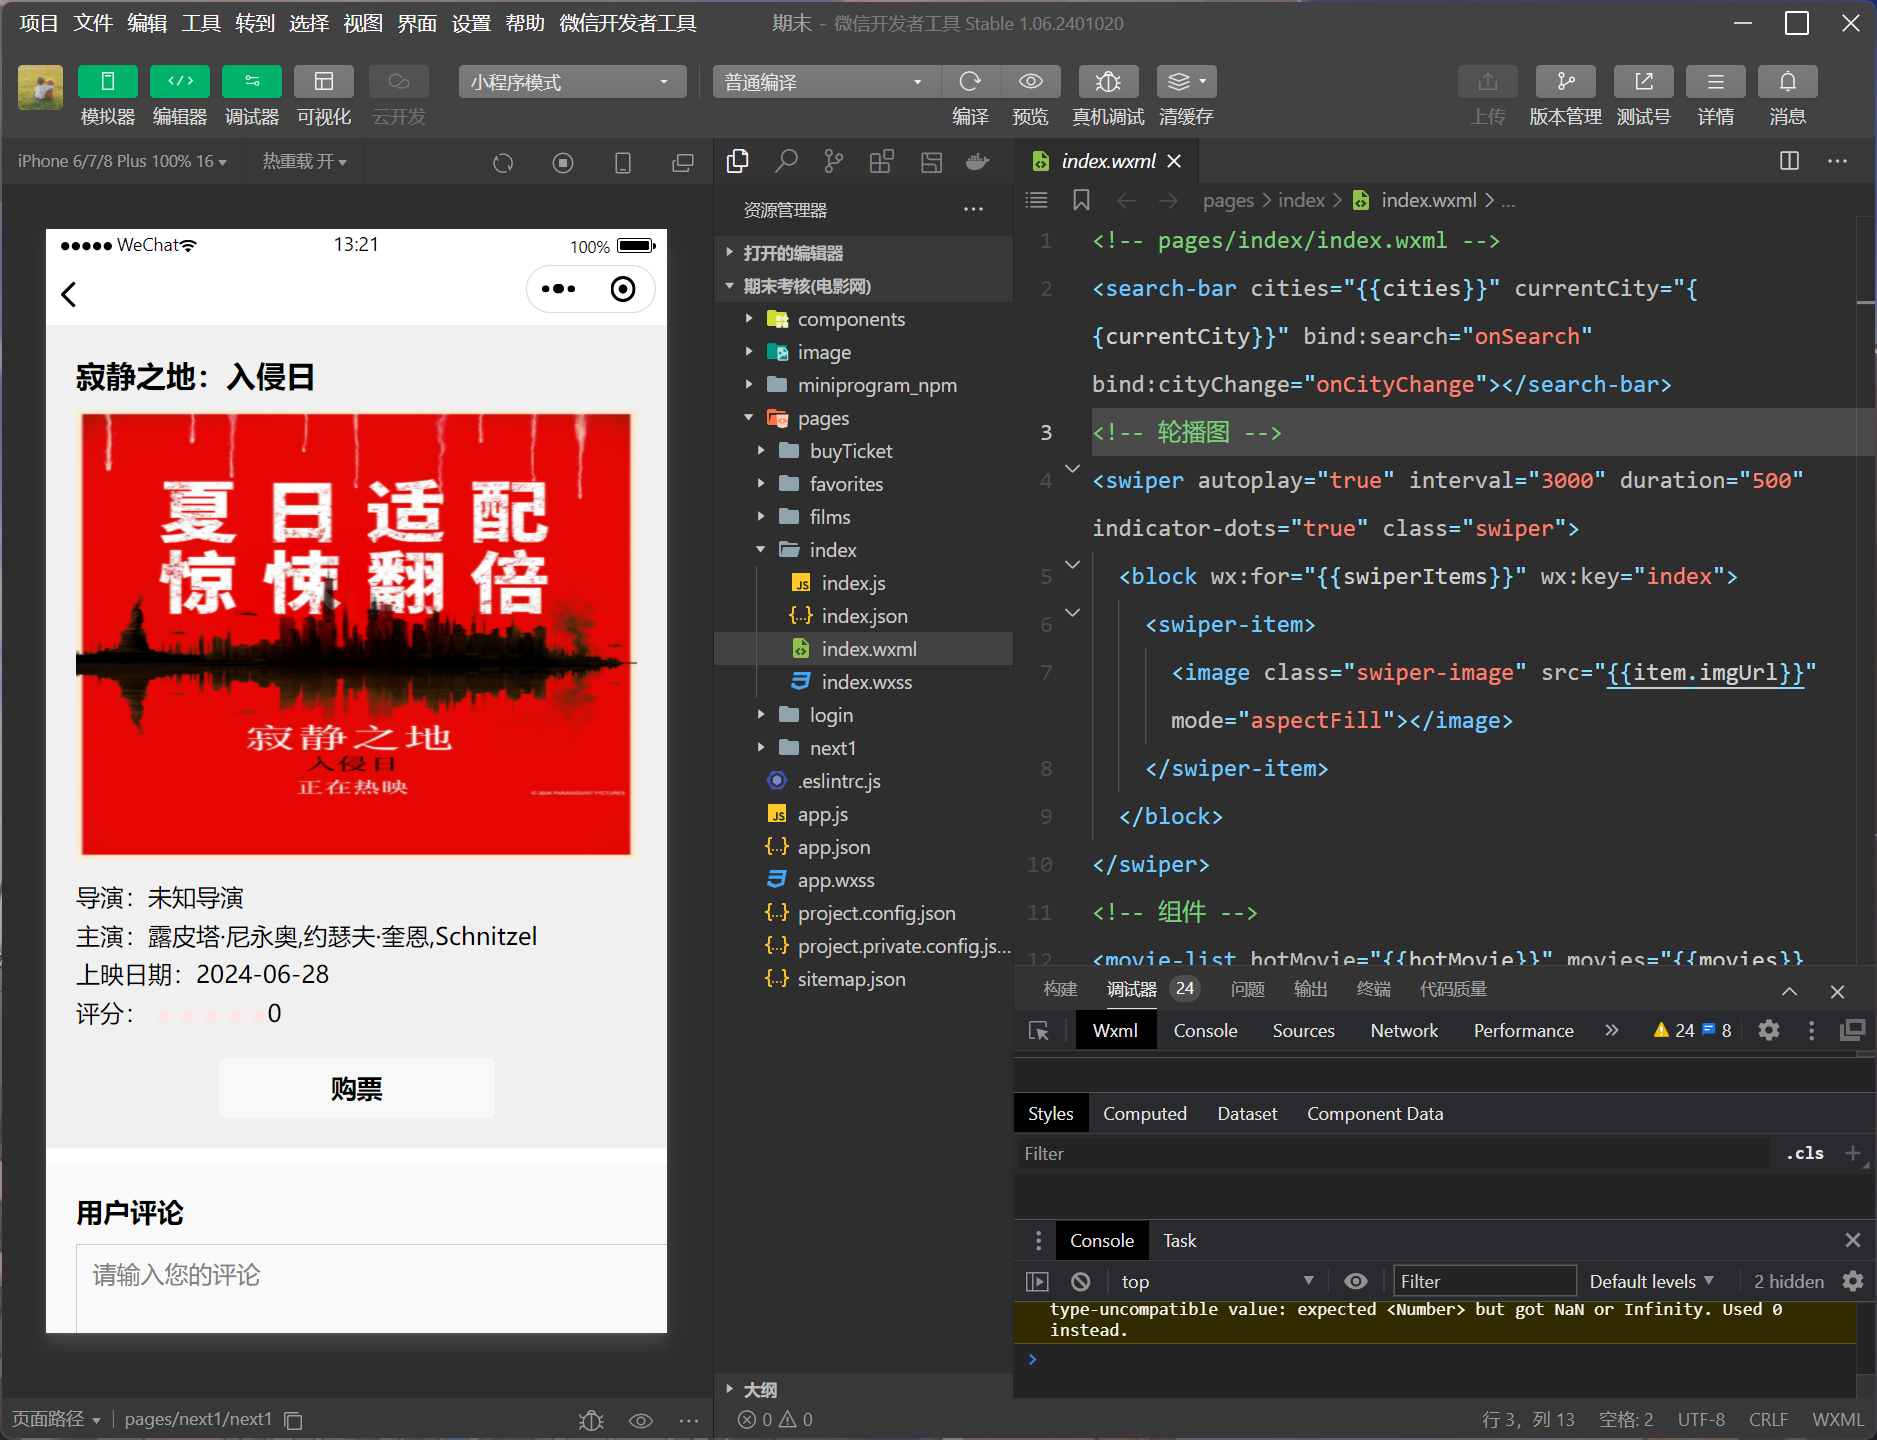Image resolution: width=1877 pixels, height=1440 pixels.
Task: Stop the simulator with the stop icon
Action: 563,162
